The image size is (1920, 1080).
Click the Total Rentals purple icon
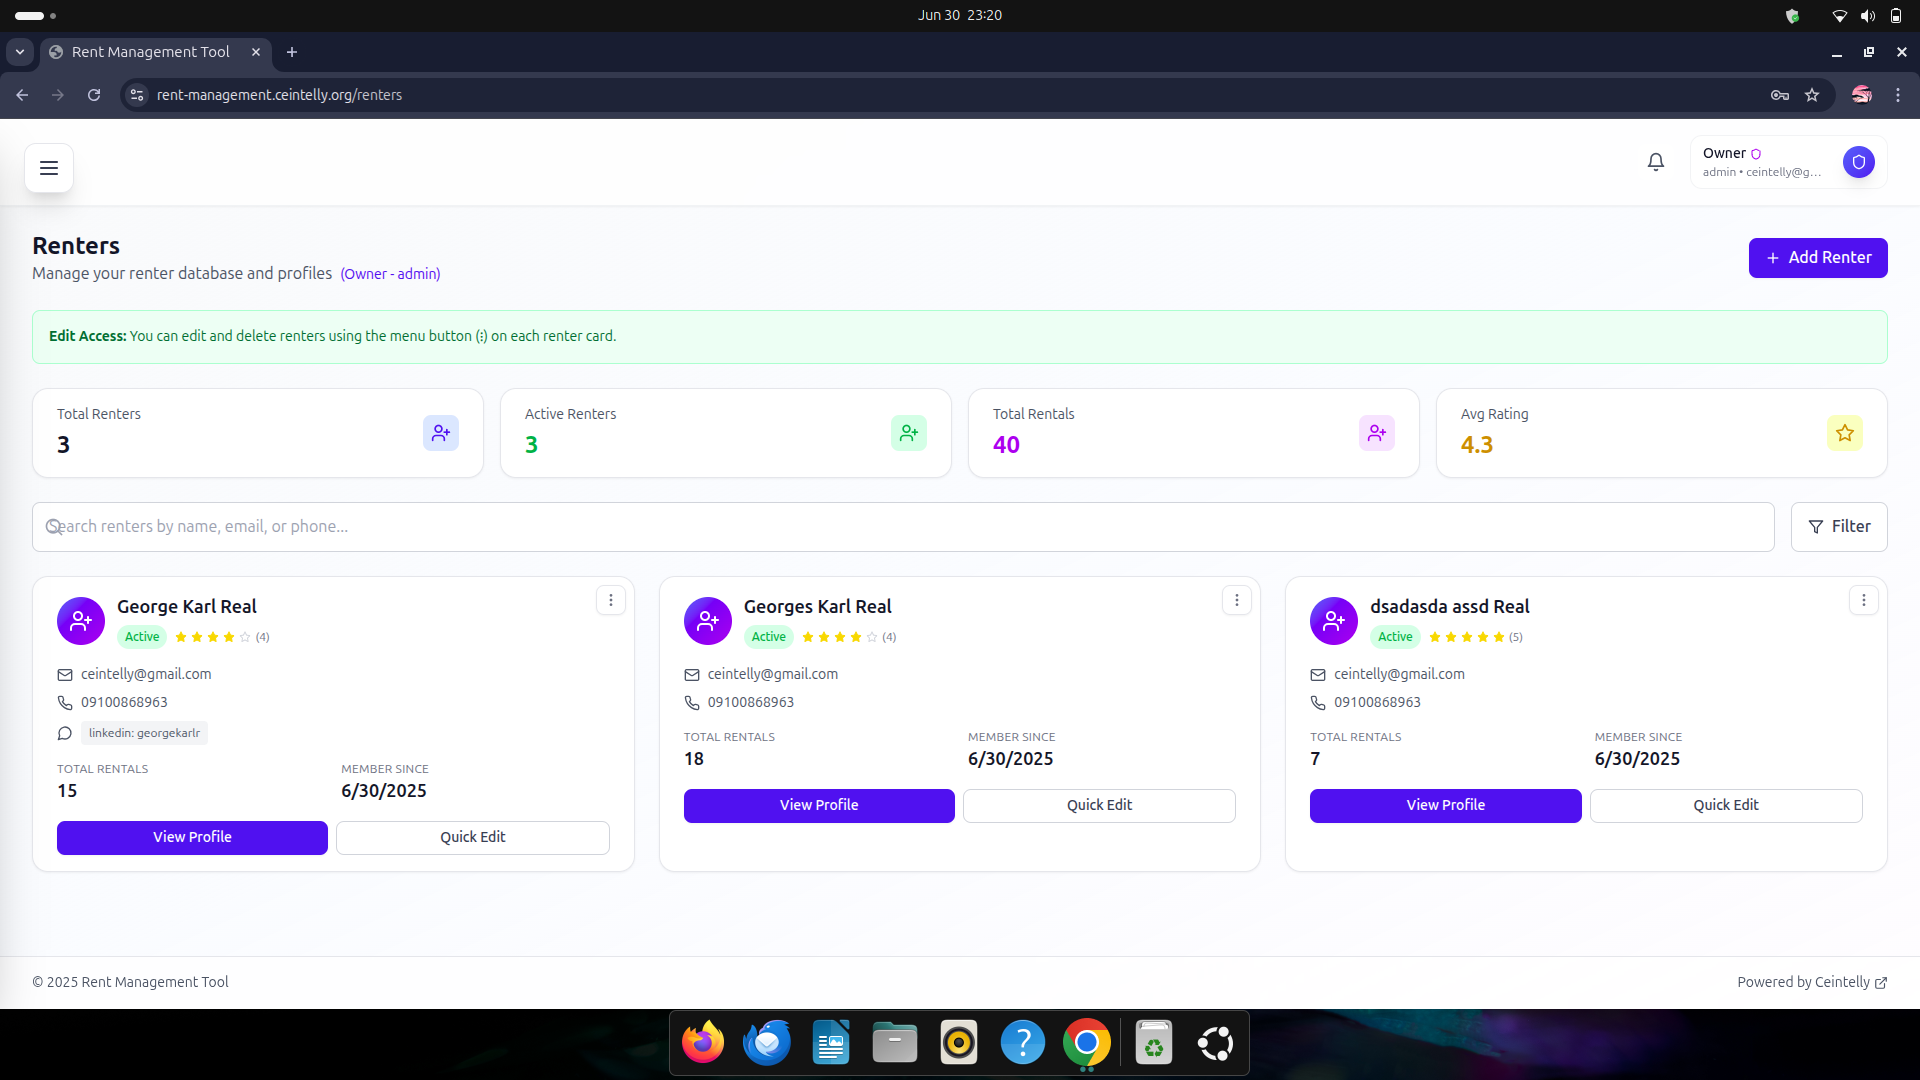[x=1376, y=433]
